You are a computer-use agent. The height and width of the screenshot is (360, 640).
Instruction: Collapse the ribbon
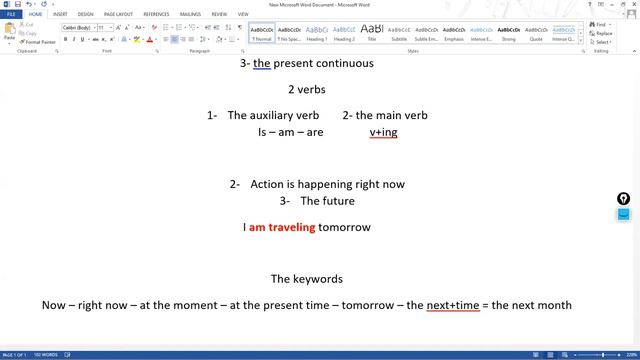[x=634, y=51]
